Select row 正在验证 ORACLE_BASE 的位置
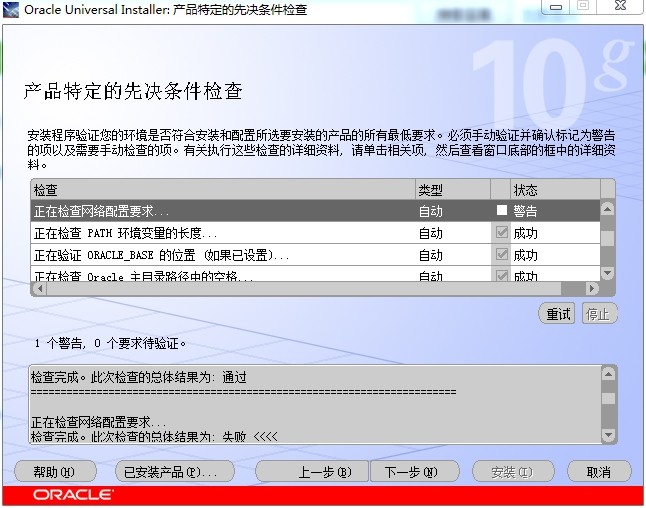 pyautogui.click(x=315, y=255)
